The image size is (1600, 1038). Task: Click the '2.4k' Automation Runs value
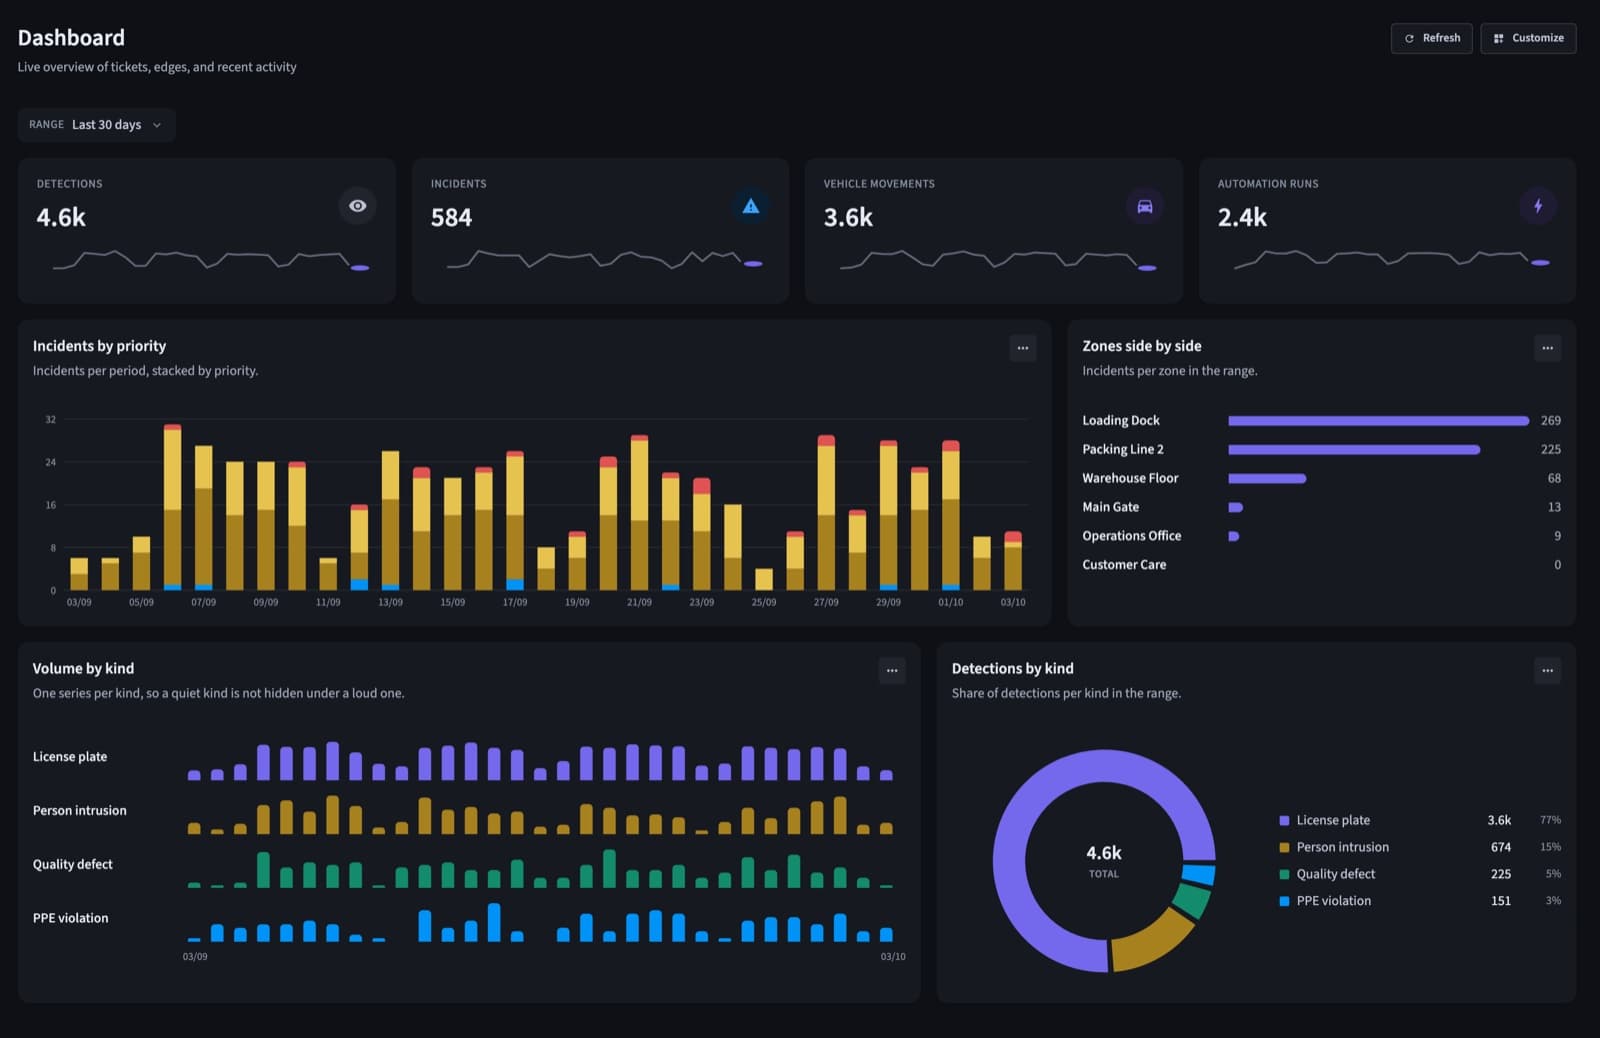point(1242,217)
